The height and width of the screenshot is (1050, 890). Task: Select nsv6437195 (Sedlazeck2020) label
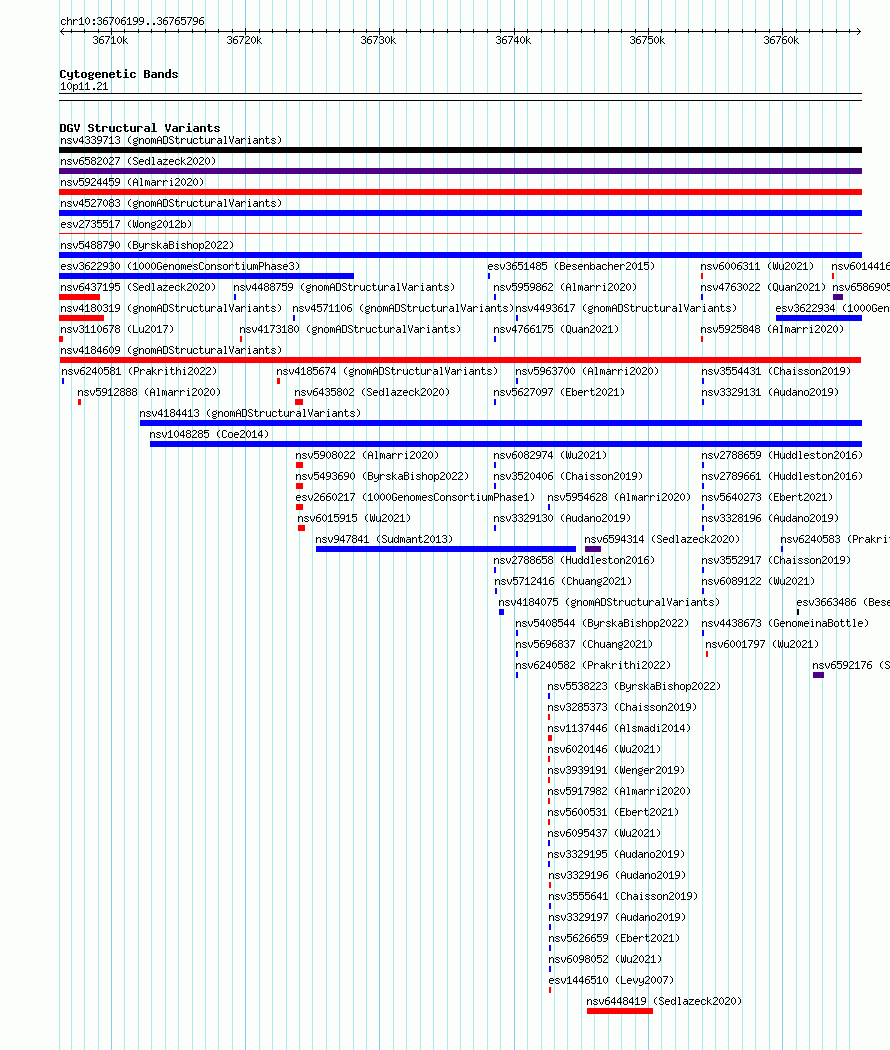[138, 287]
